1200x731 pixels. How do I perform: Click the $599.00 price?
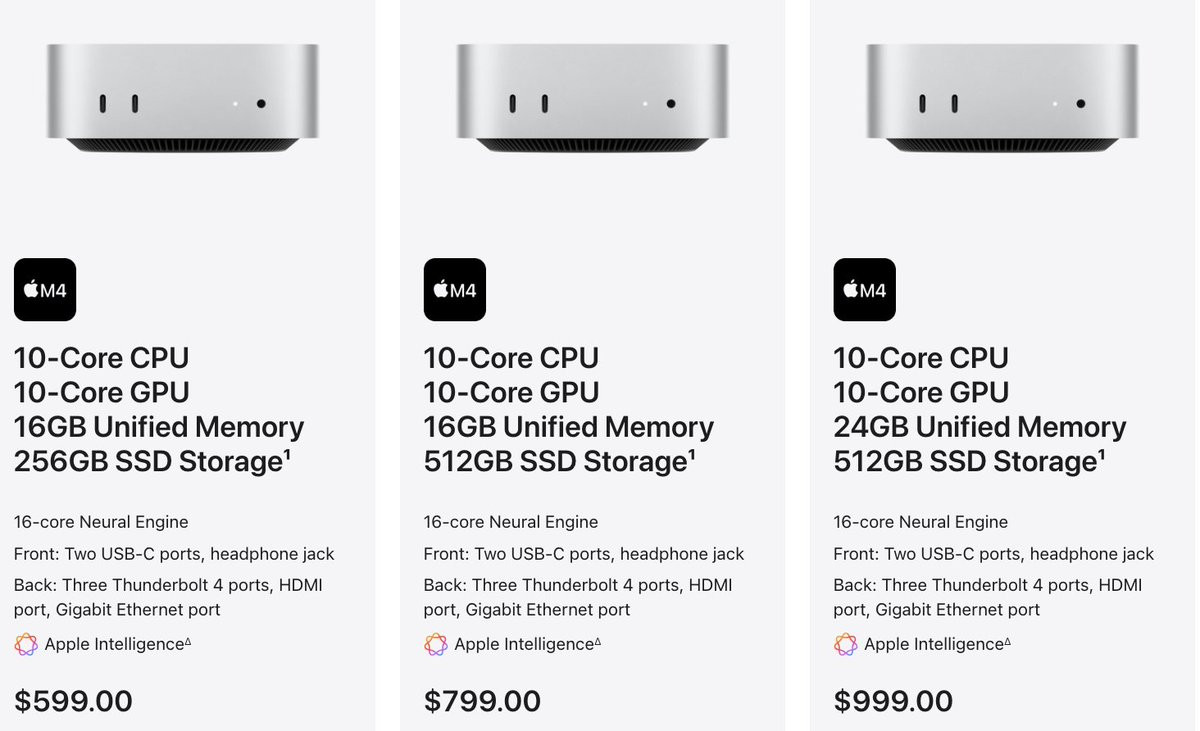tap(73, 701)
